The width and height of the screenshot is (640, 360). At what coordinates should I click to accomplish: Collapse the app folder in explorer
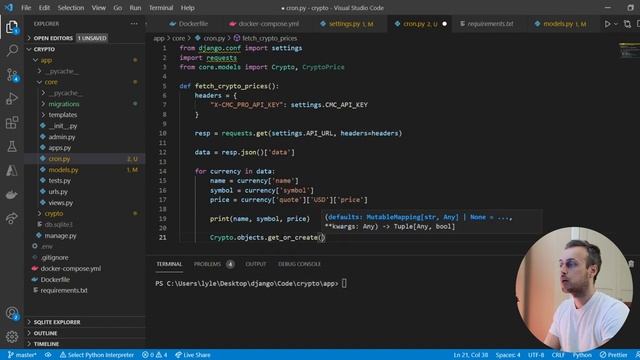[46, 60]
